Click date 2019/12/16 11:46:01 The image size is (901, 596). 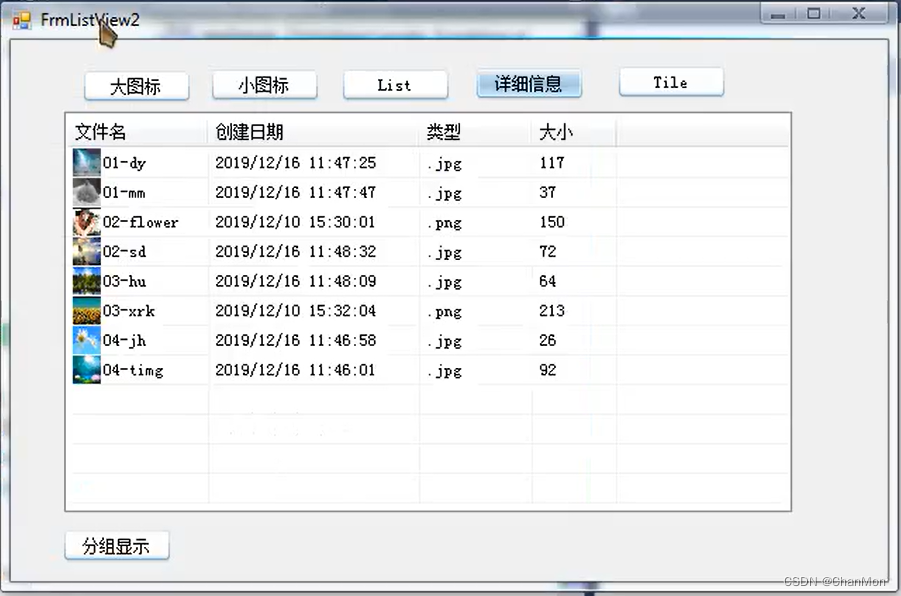pyautogui.click(x=295, y=370)
